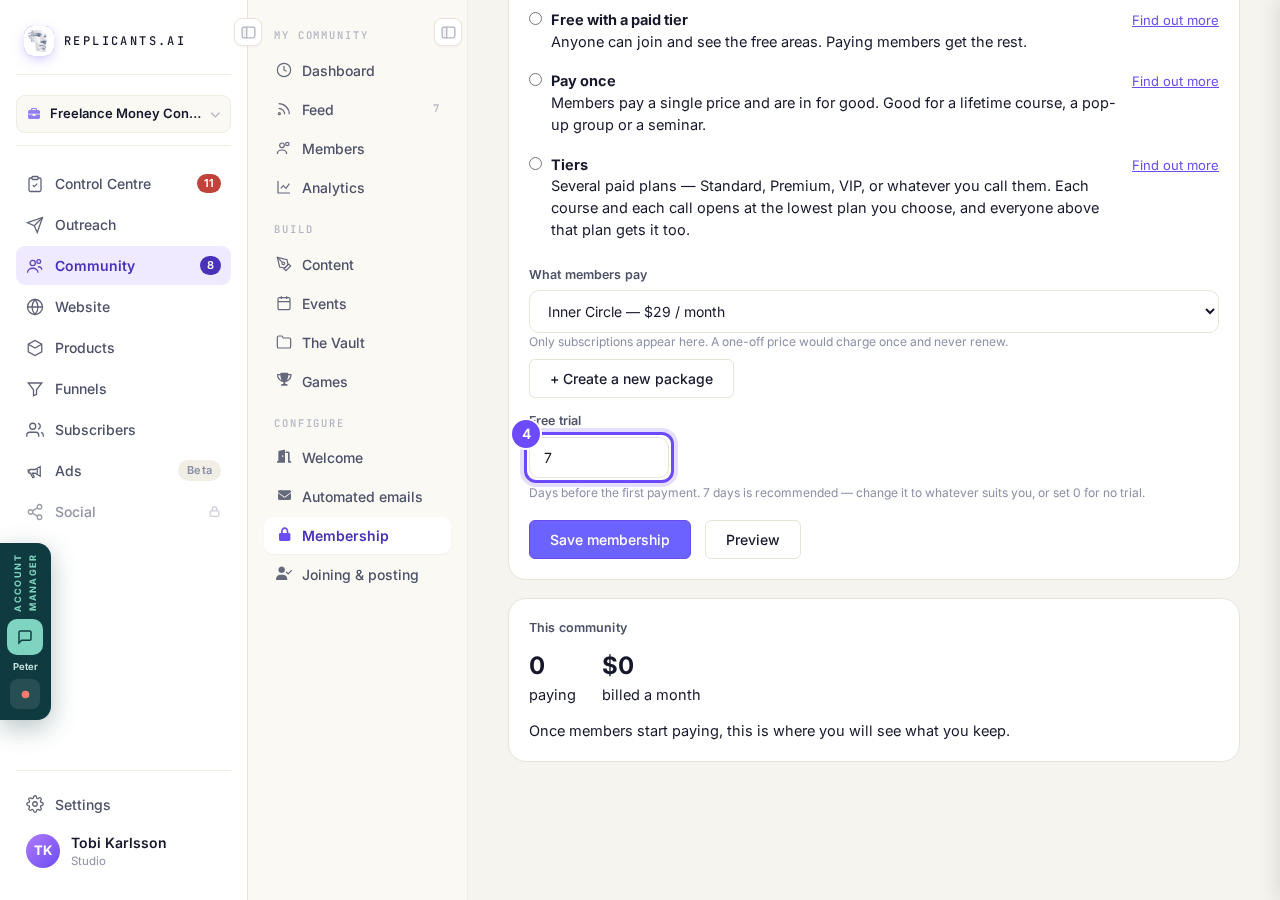
Task: Click Find out more beside Pay once
Action: click(x=1175, y=81)
